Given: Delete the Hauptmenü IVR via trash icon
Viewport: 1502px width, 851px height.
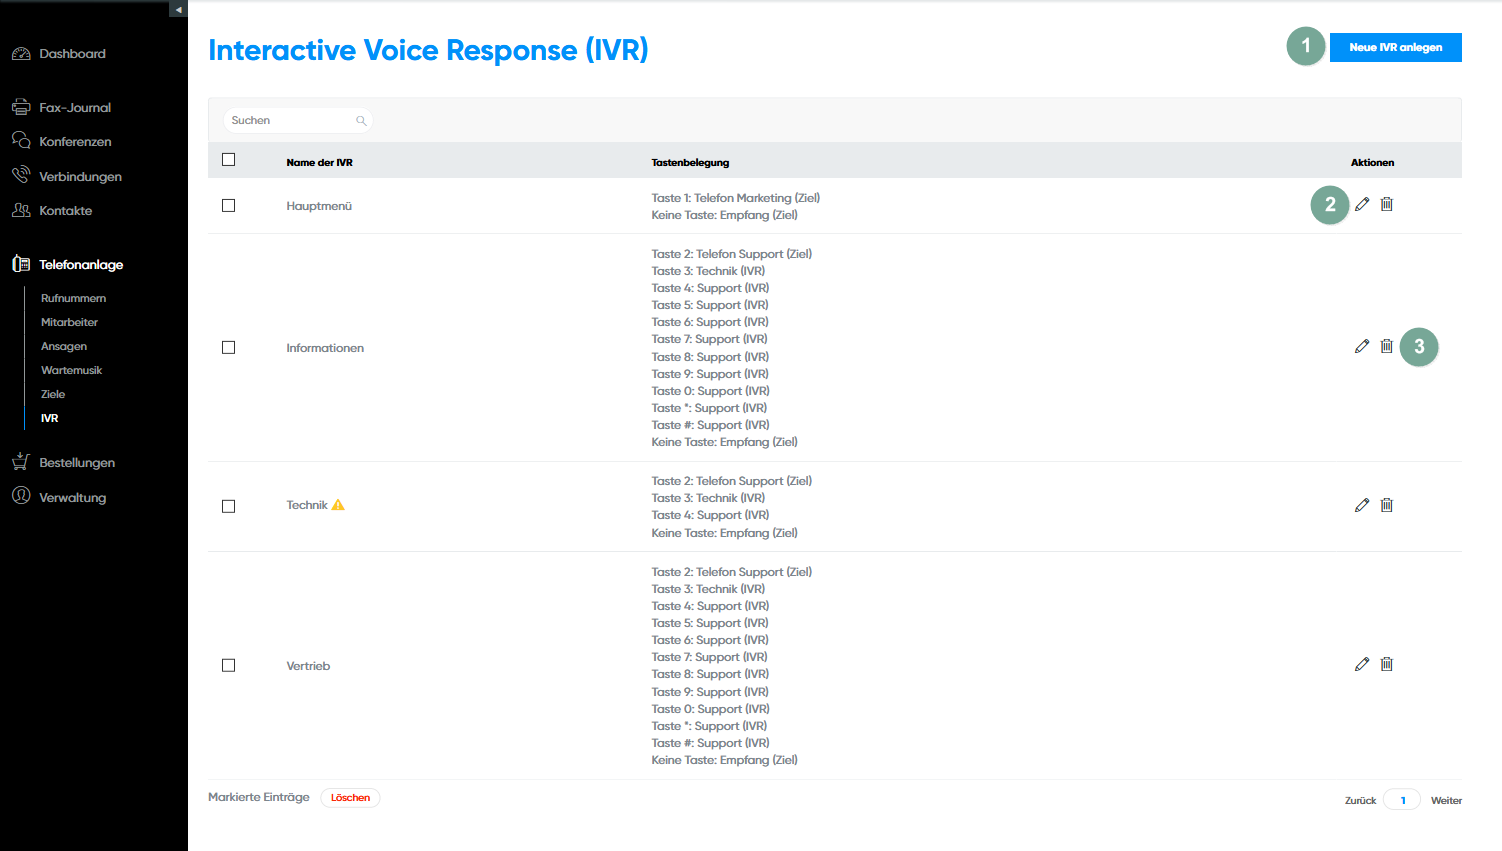Looking at the screenshot, I should 1387,204.
